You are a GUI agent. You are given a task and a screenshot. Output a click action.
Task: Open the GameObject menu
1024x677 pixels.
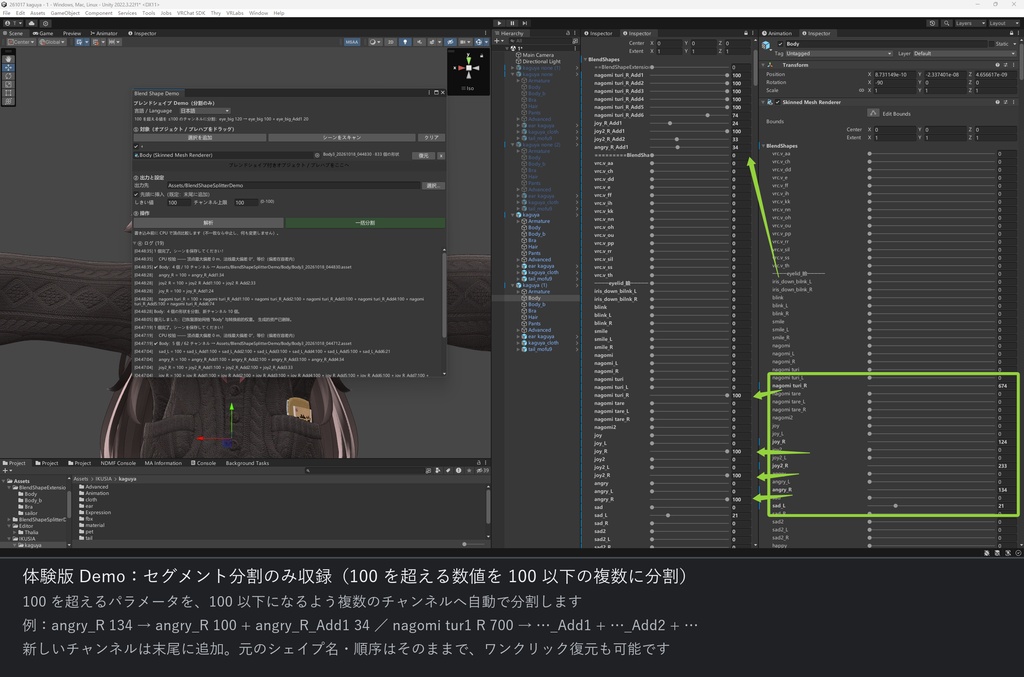tap(65, 13)
